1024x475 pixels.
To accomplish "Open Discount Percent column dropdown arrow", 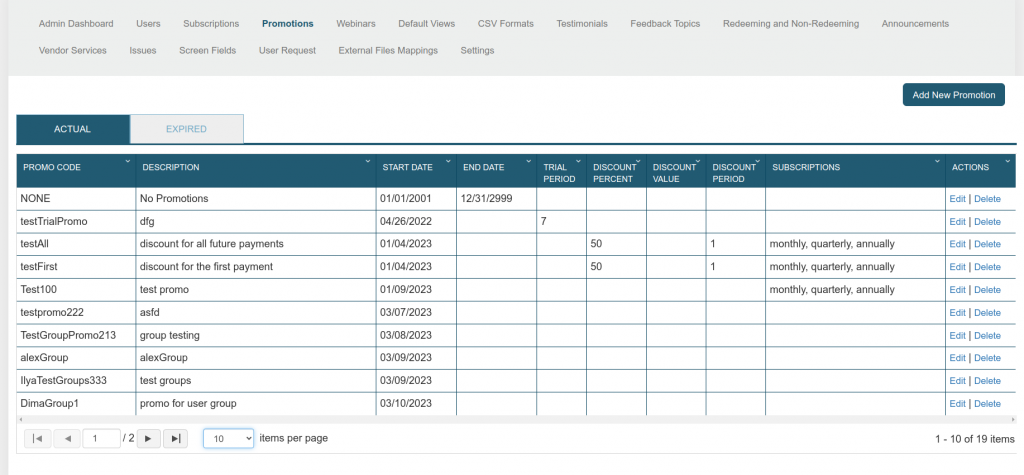I will point(637,161).
